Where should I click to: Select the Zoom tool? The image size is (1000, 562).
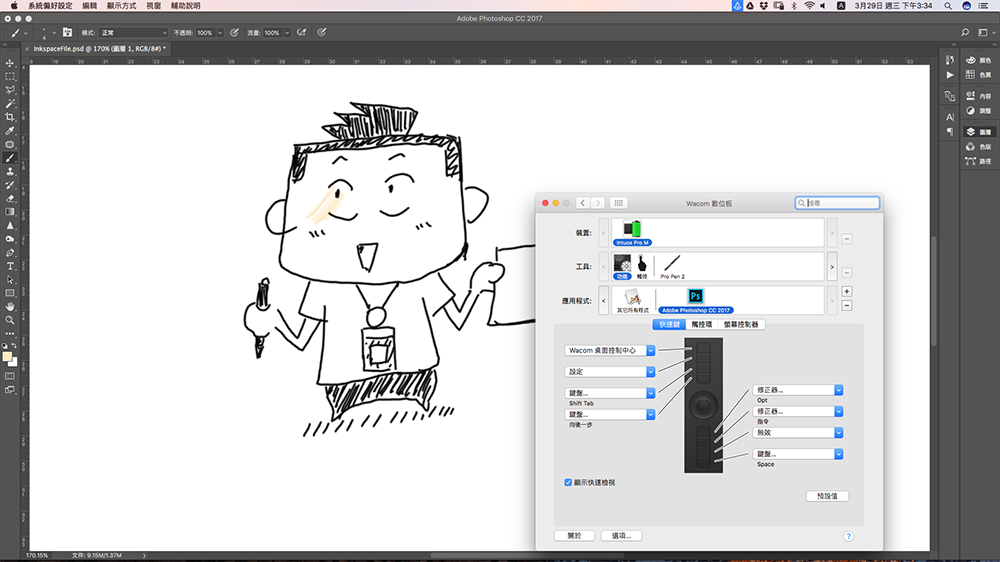click(x=10, y=320)
